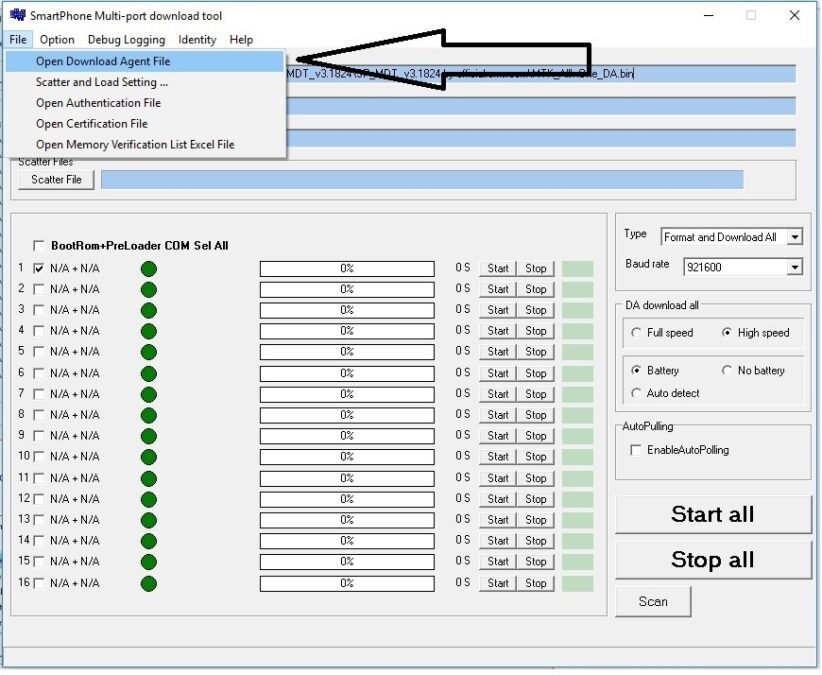Choose Open Authentication File
This screenshot has width=822, height=675.
point(145,103)
